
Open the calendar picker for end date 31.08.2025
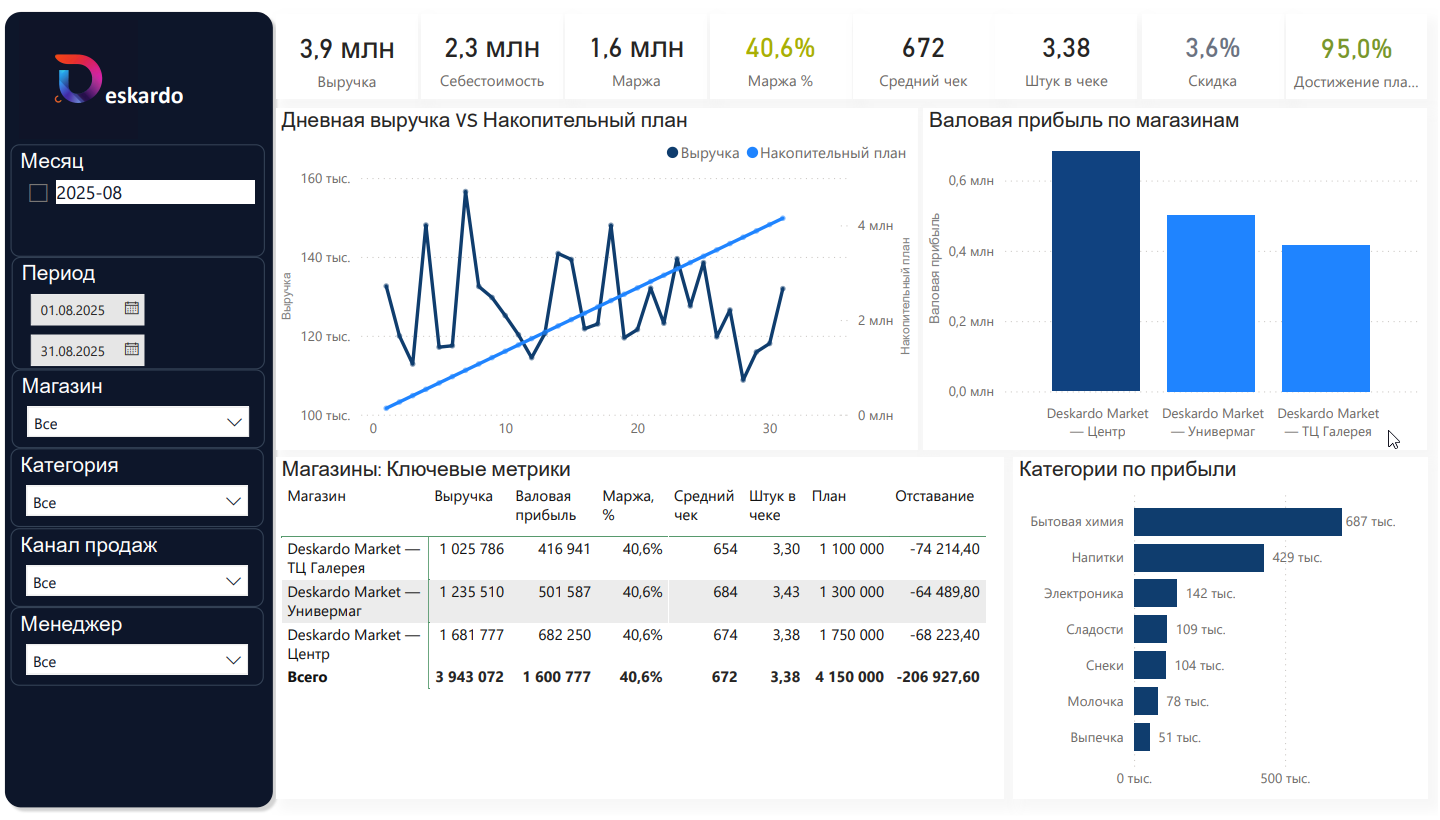132,350
